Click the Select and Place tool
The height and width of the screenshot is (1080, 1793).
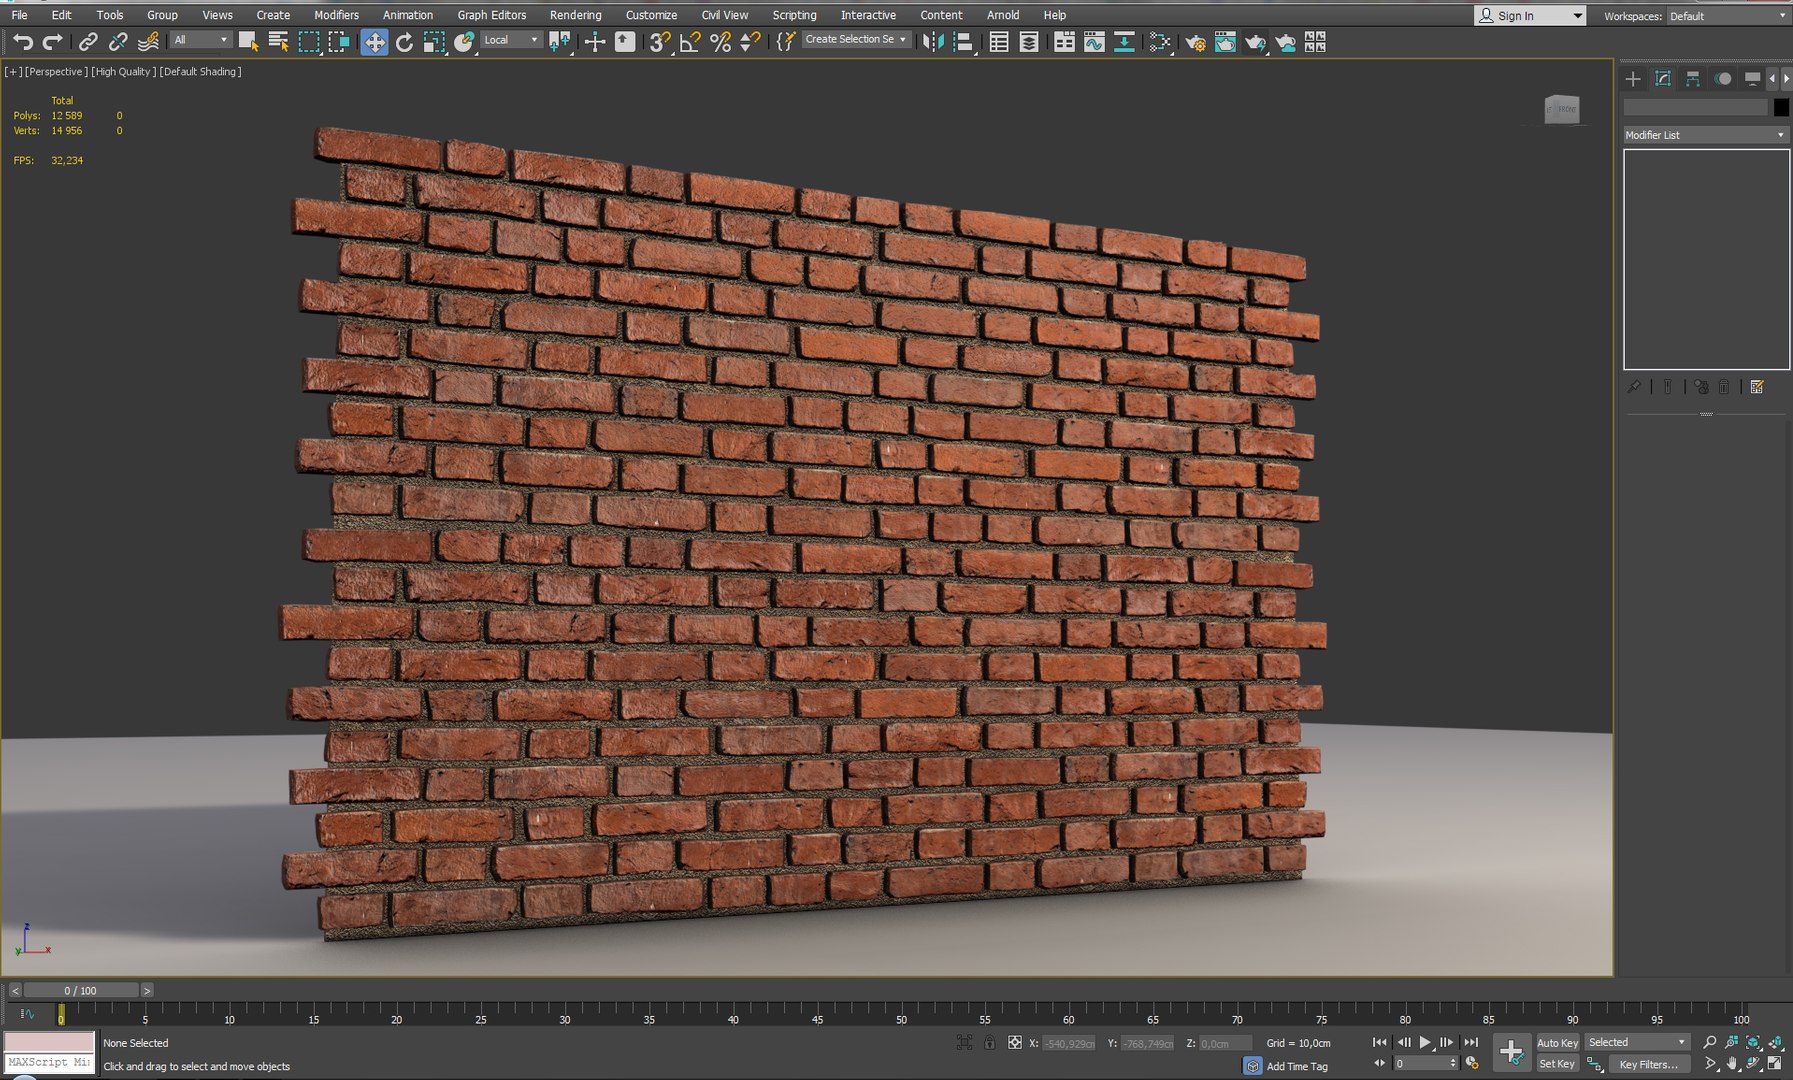464,41
